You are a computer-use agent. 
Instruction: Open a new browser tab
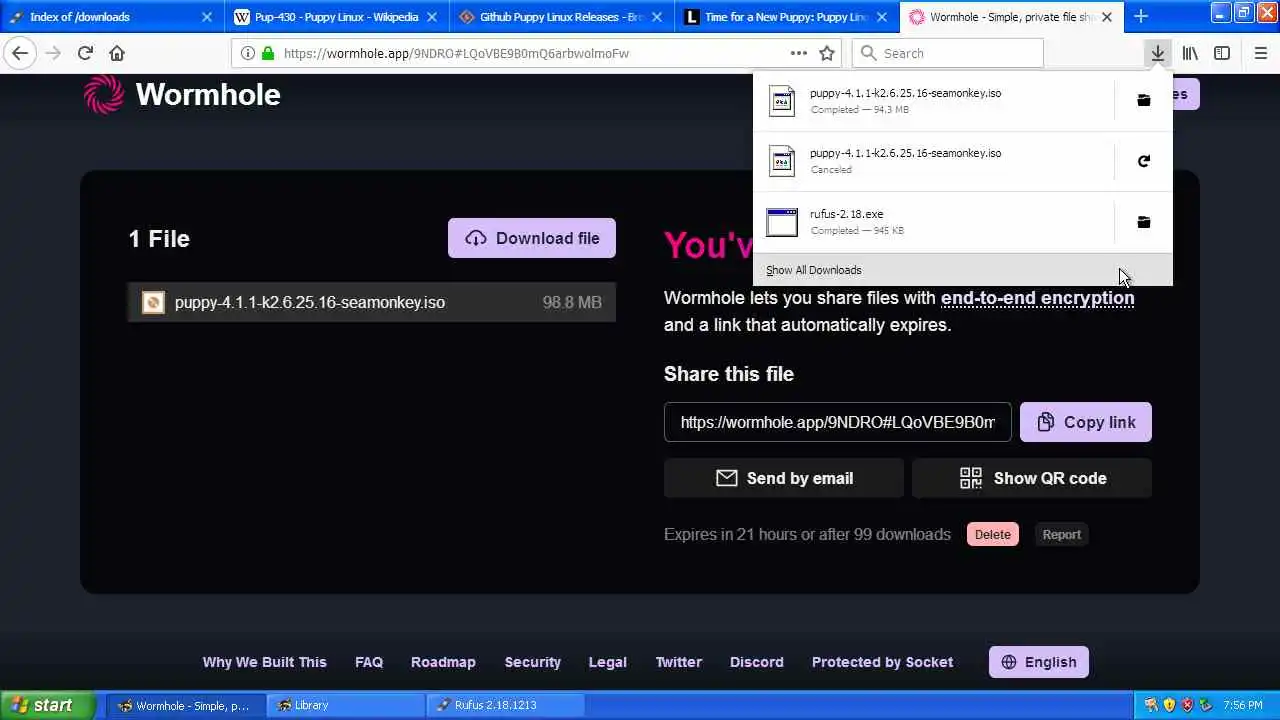[1141, 16]
